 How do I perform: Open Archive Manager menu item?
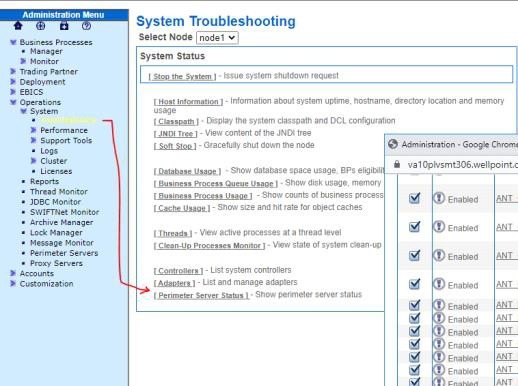[61, 222]
